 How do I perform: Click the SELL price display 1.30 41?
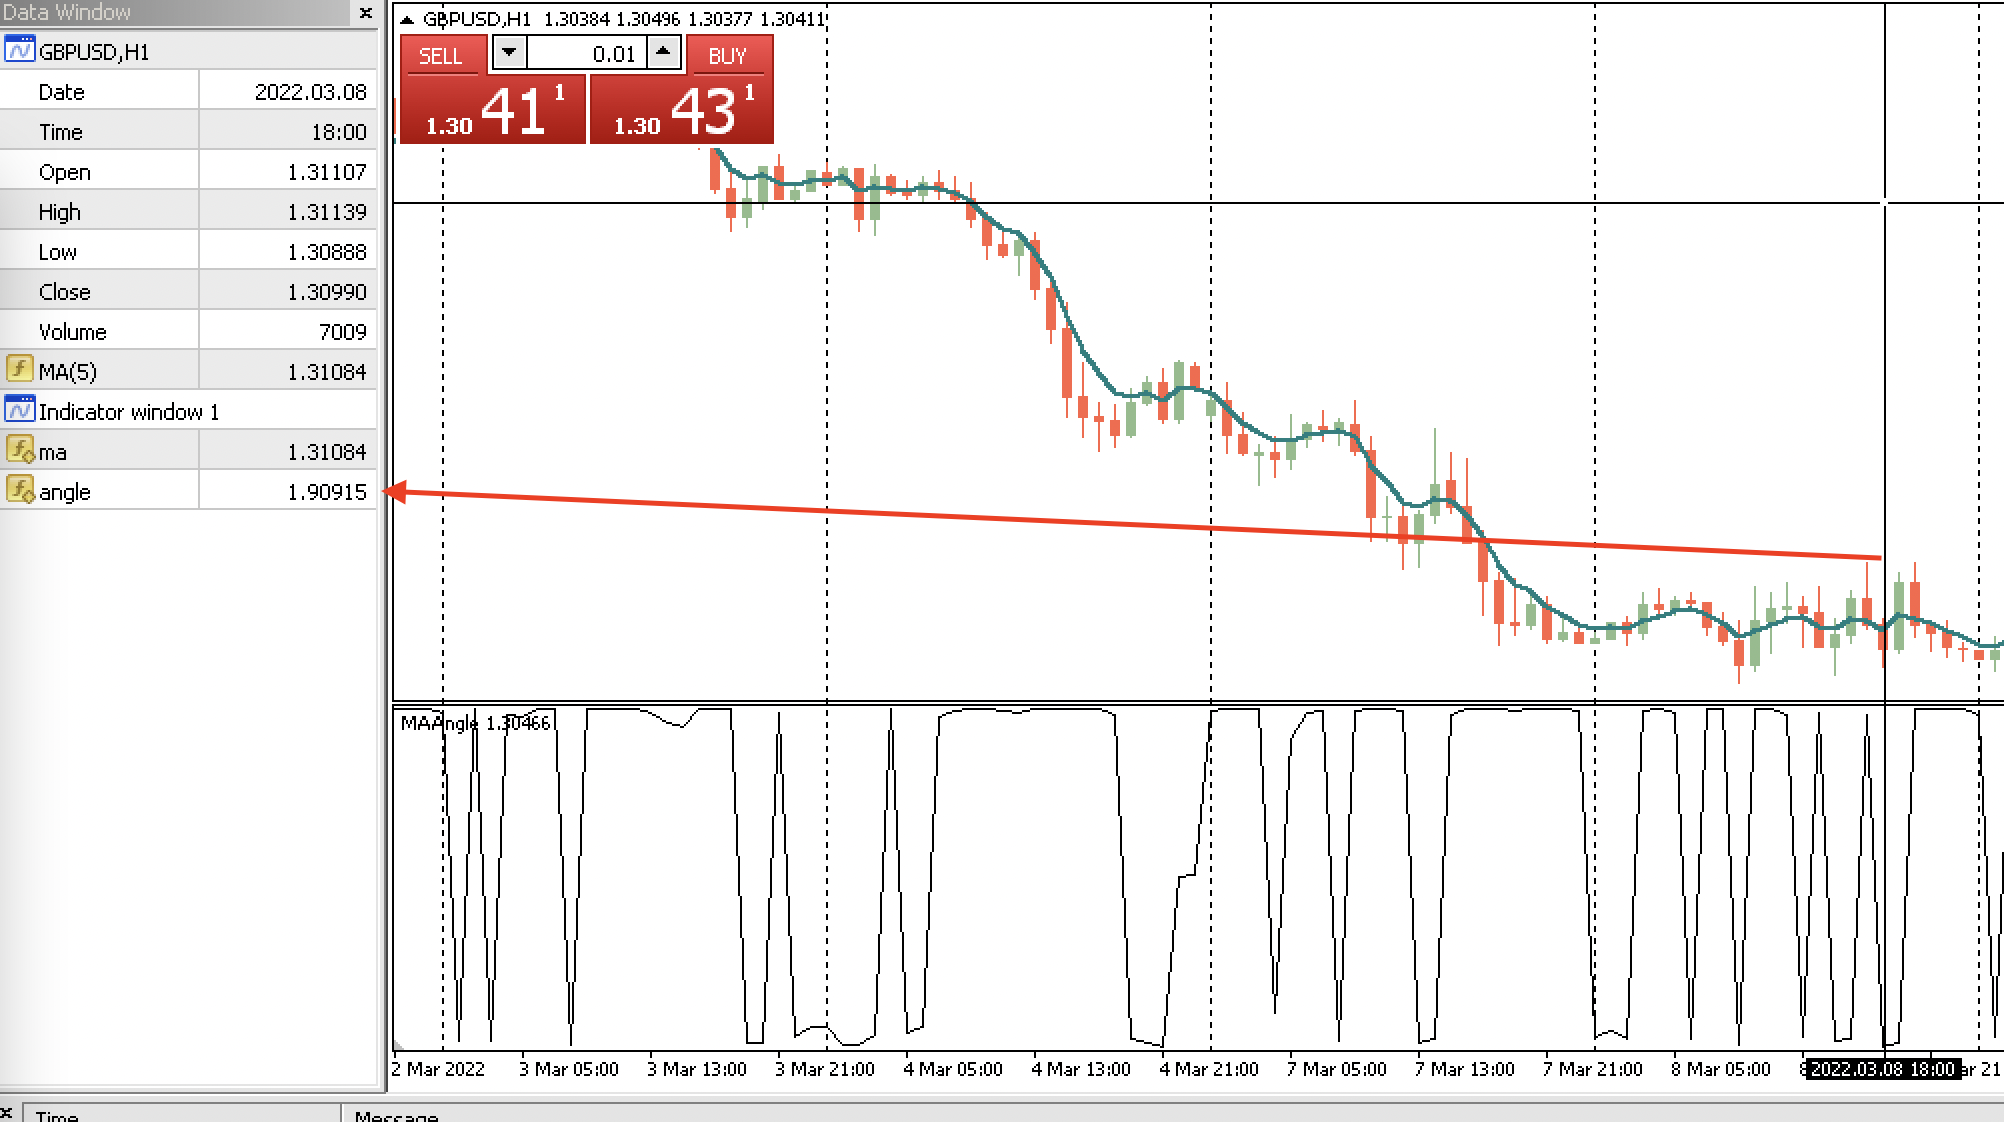tap(489, 113)
